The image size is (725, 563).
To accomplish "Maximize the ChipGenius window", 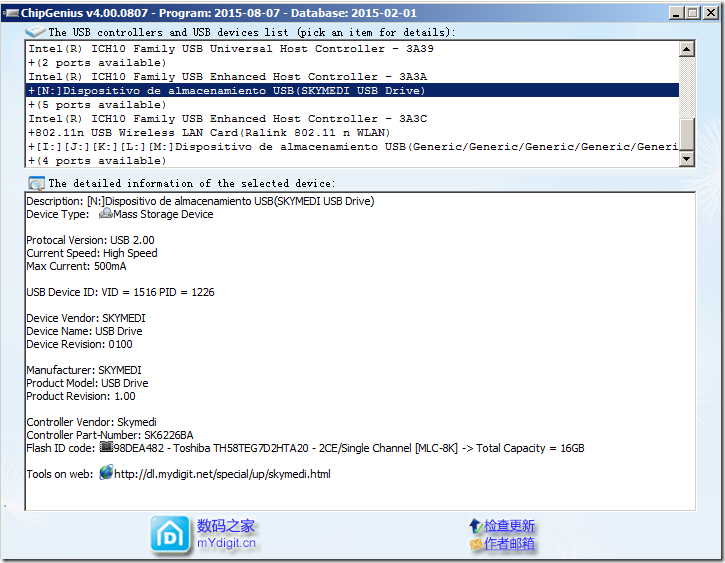I will click(x=693, y=13).
